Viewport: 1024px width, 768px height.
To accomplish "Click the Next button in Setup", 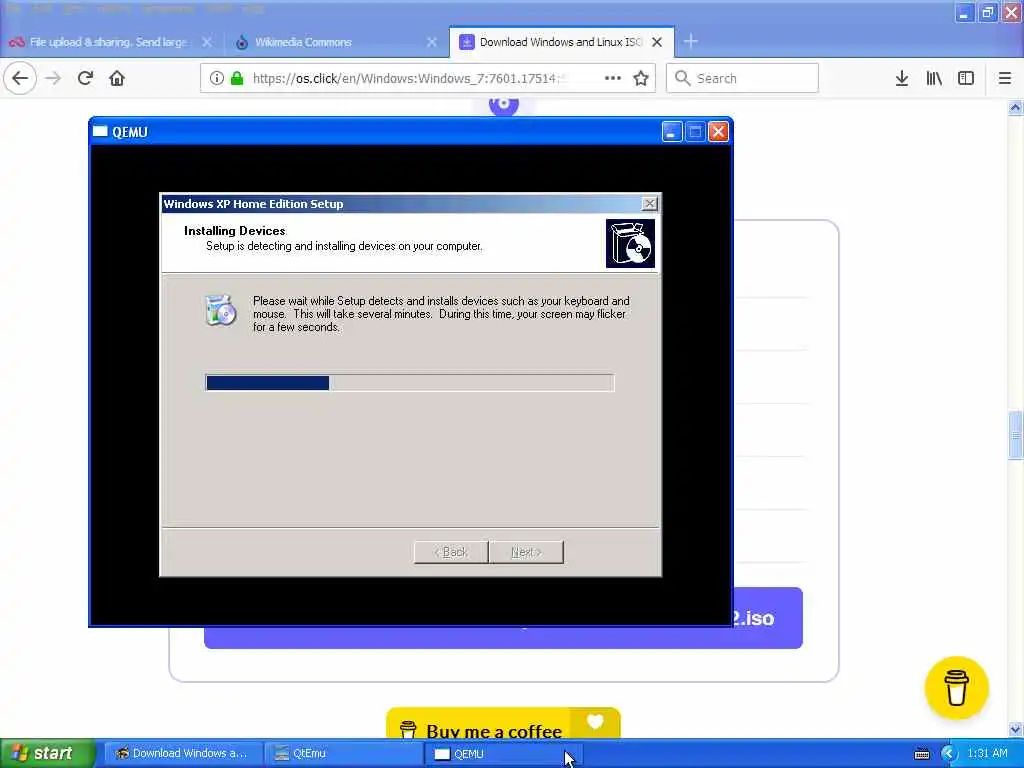I will (x=526, y=552).
